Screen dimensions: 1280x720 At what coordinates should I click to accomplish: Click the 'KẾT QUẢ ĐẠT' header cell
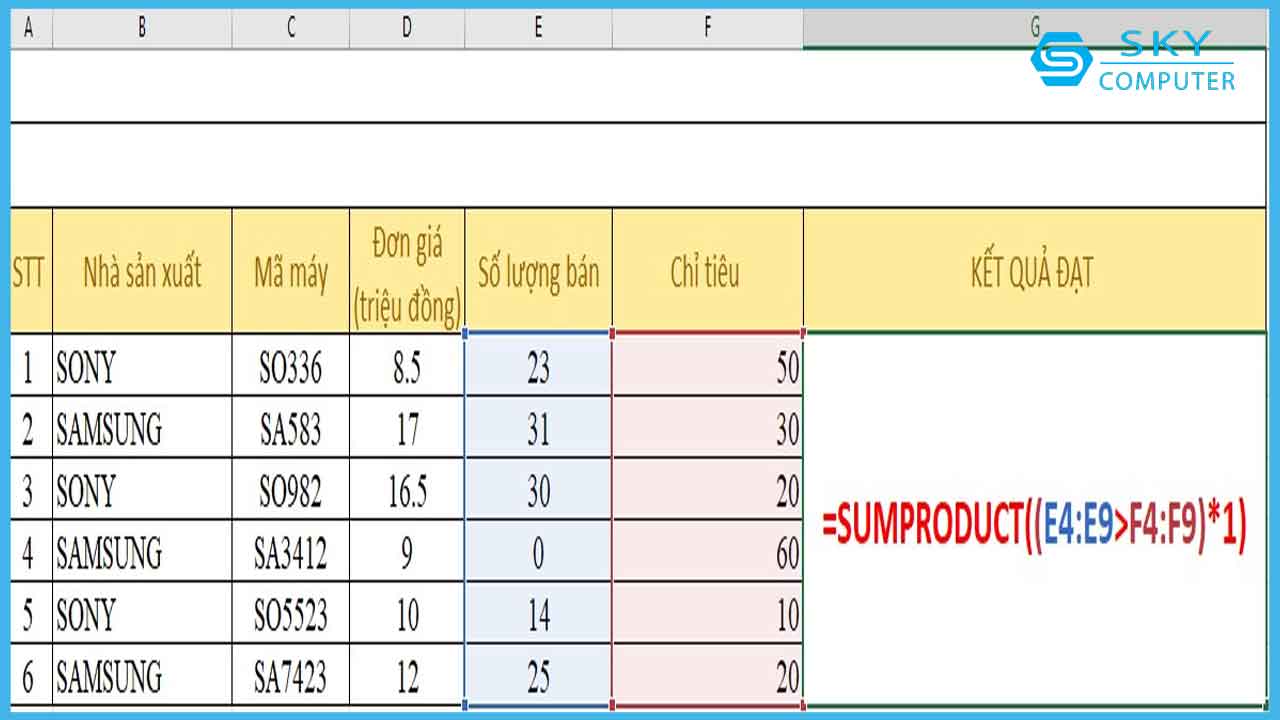click(1035, 271)
